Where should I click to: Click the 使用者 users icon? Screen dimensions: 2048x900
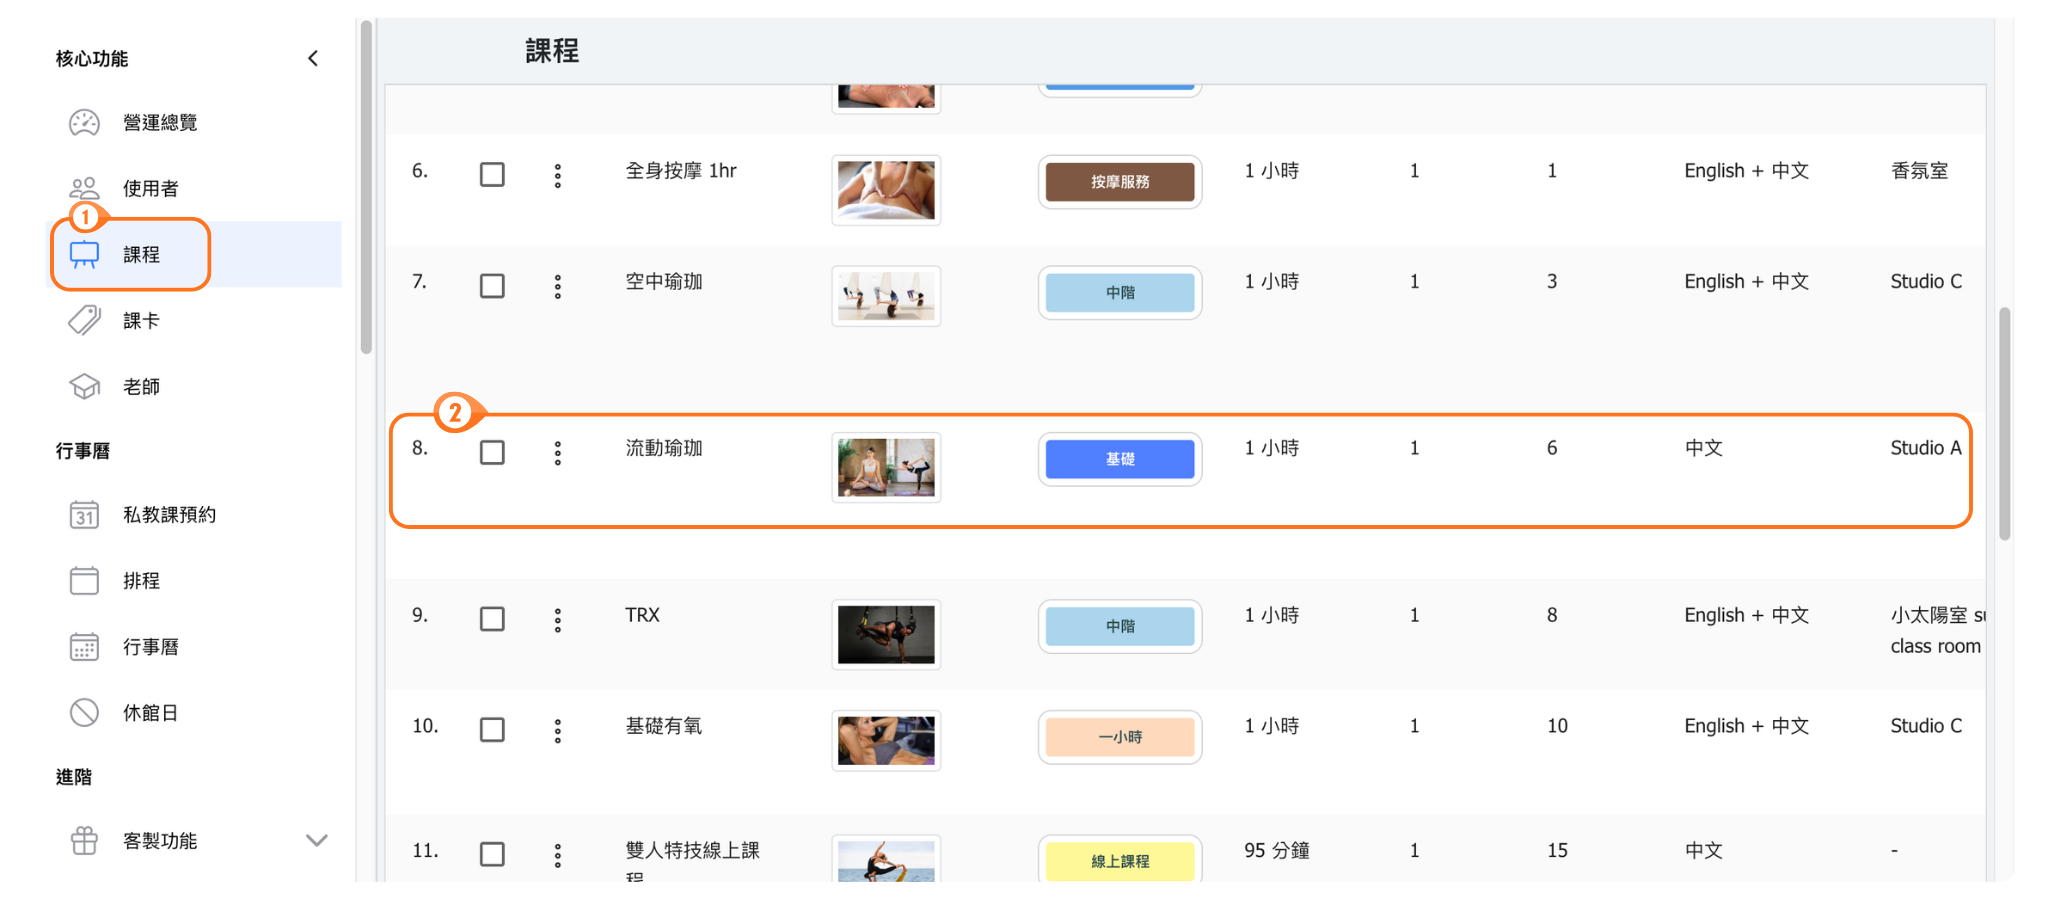(x=84, y=189)
